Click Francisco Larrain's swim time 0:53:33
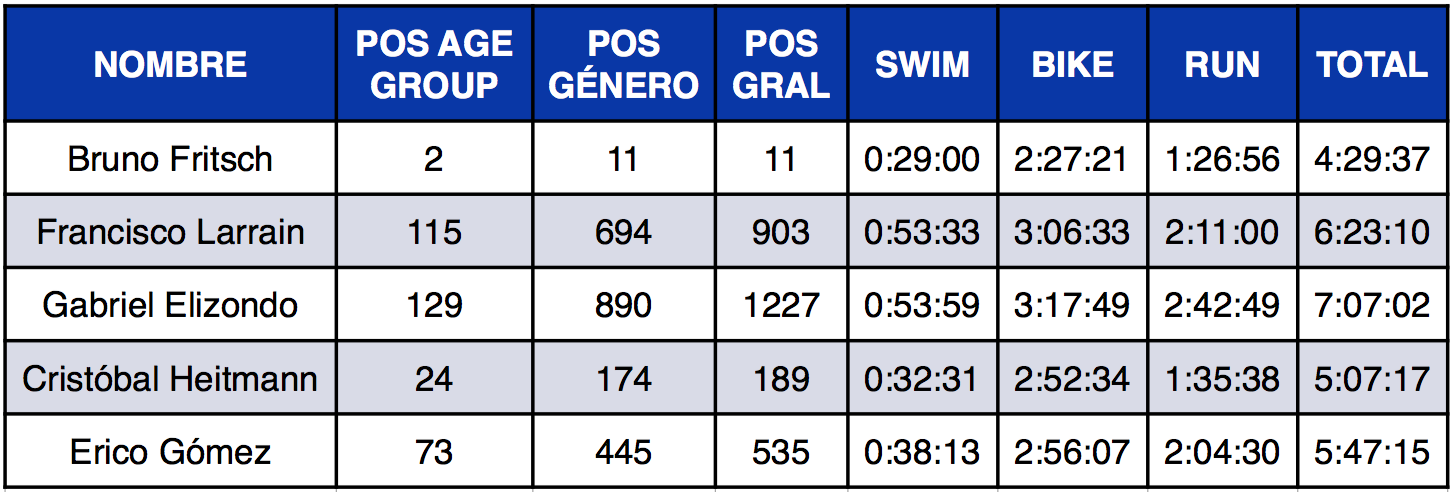 click(x=922, y=232)
